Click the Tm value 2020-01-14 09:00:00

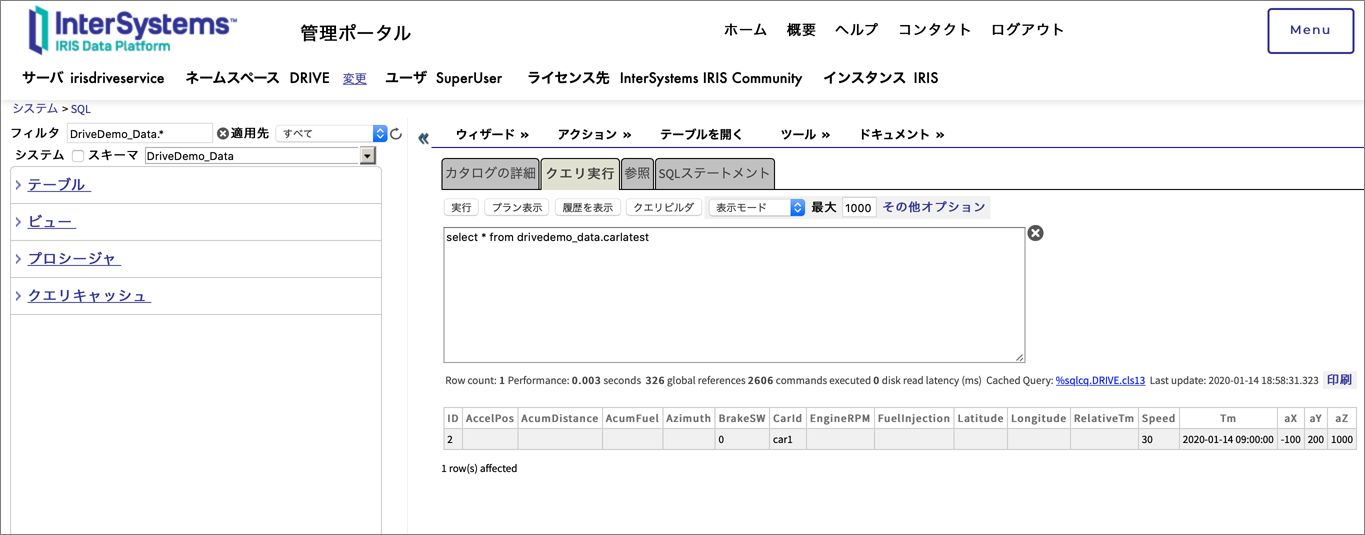point(1227,439)
